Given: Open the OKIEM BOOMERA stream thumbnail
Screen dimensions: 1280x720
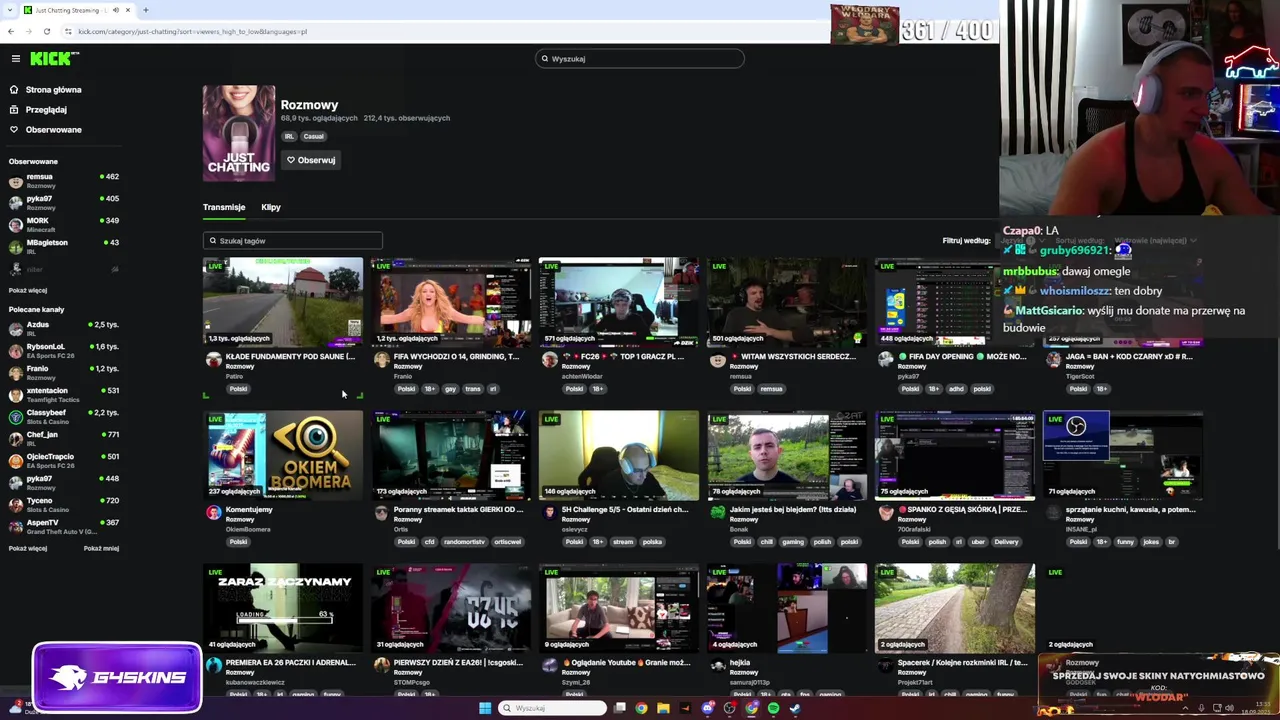Looking at the screenshot, I should 283,455.
